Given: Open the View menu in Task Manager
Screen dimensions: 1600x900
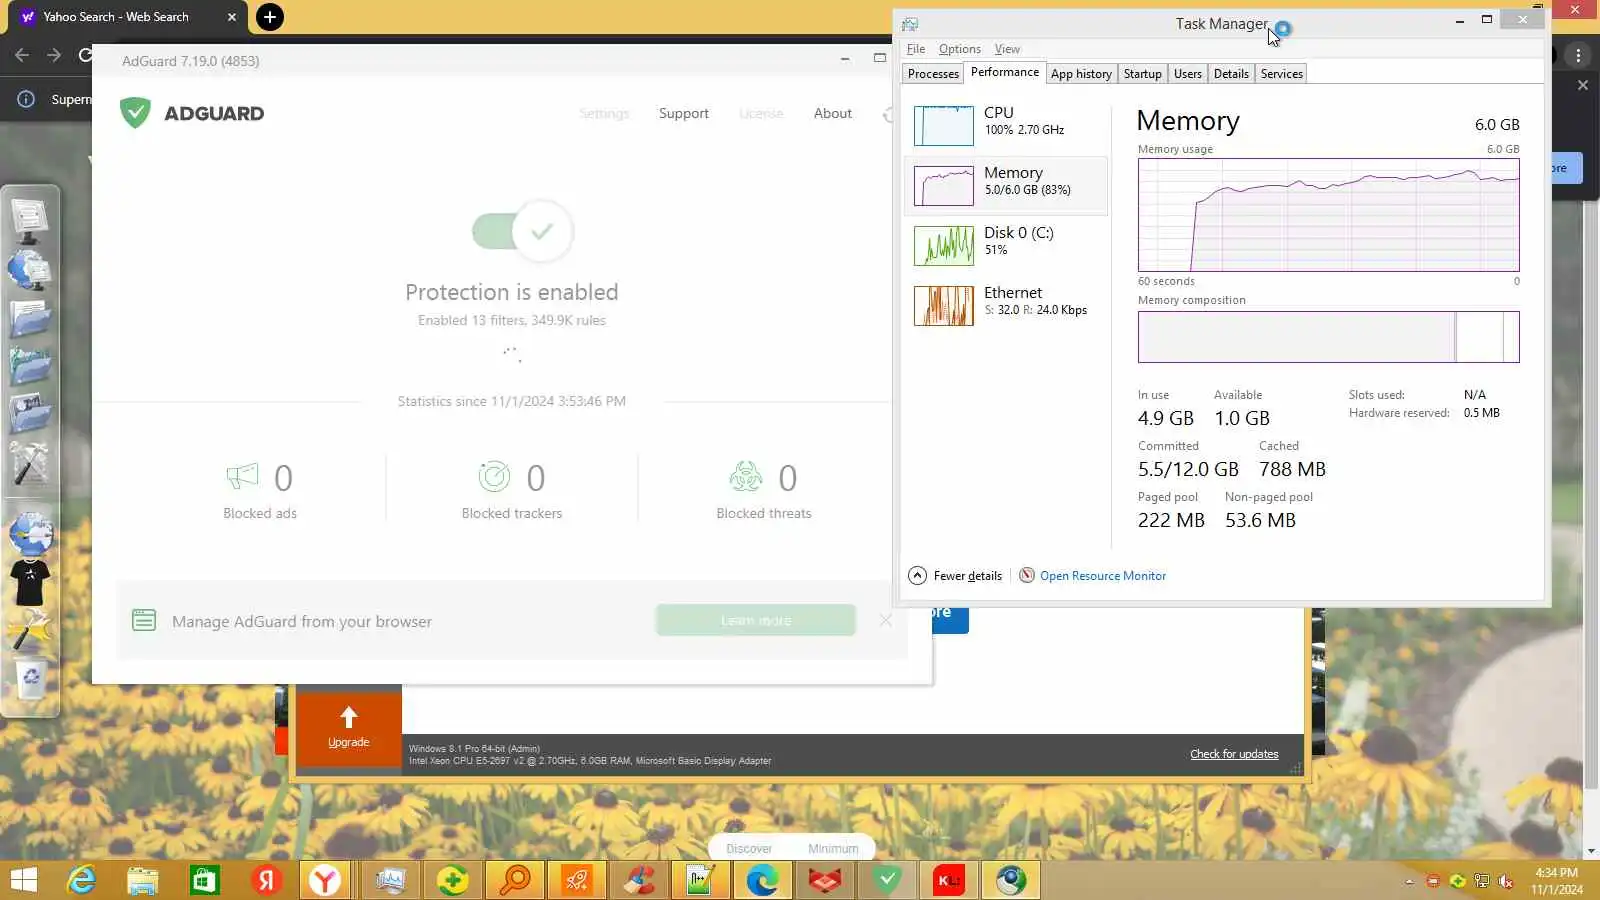Looking at the screenshot, I should pos(1007,49).
